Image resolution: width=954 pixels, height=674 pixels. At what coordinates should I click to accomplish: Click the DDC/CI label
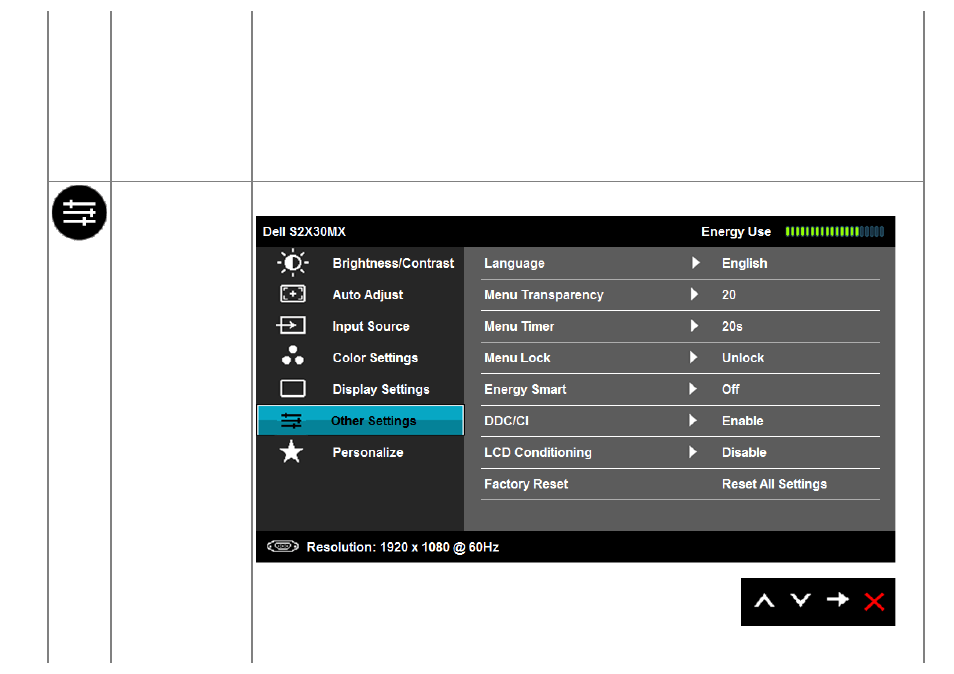point(506,421)
